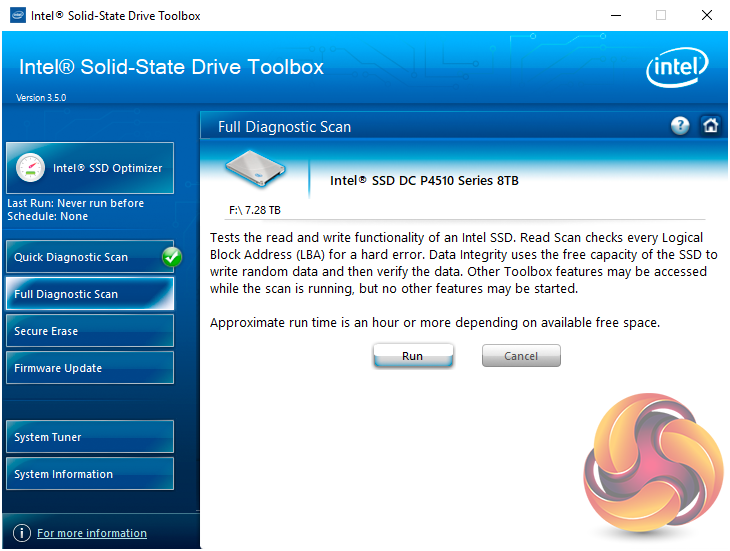Screen dimensions: 730x551
Task: Go to Home via house icon
Action: (x=710, y=126)
